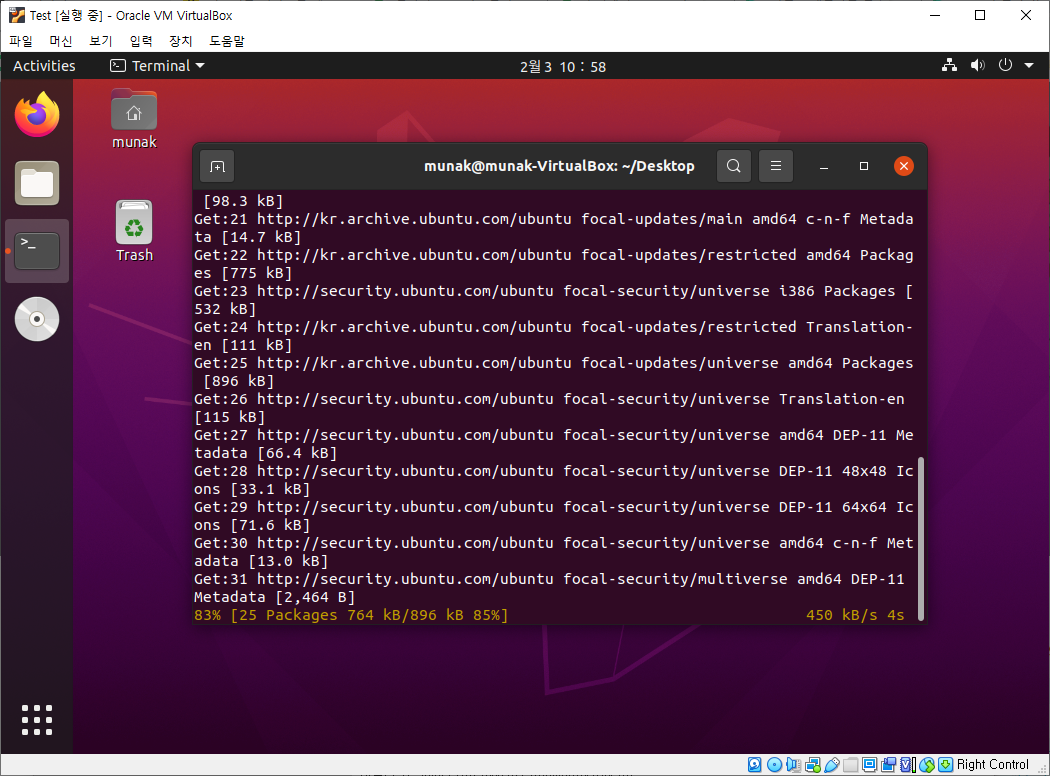Show applications grid in the dock

click(x=37, y=720)
